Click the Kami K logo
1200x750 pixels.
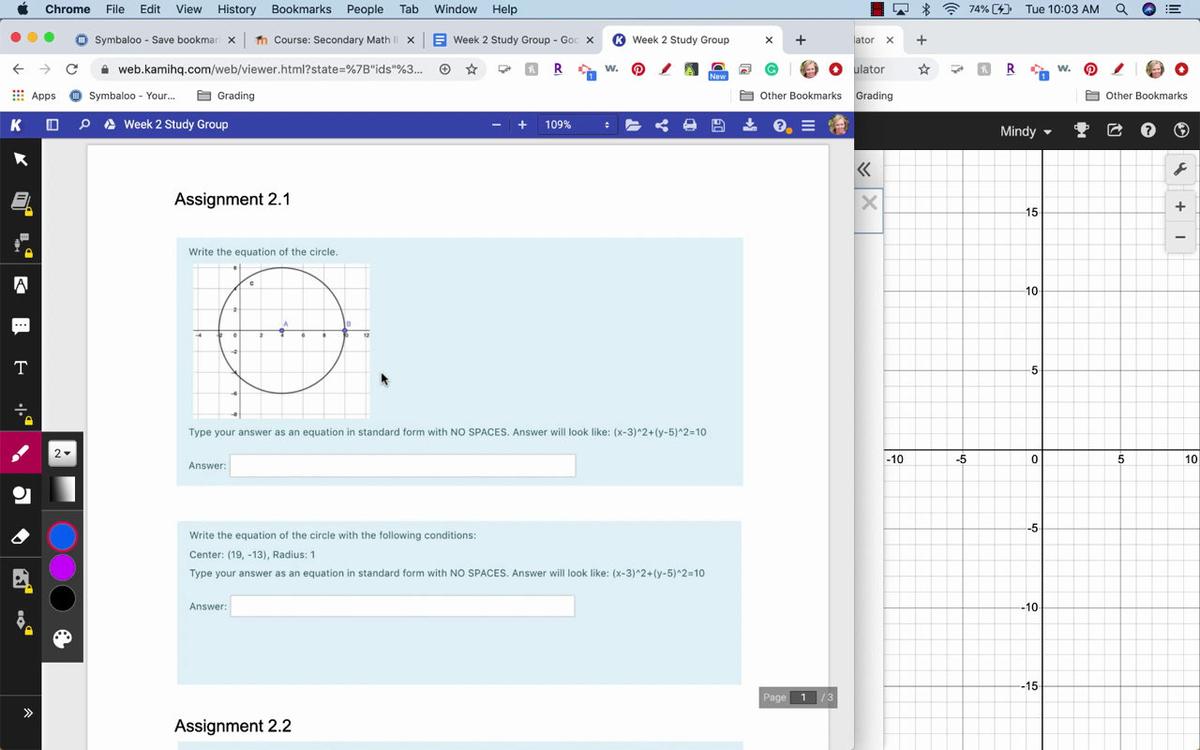[15, 125]
